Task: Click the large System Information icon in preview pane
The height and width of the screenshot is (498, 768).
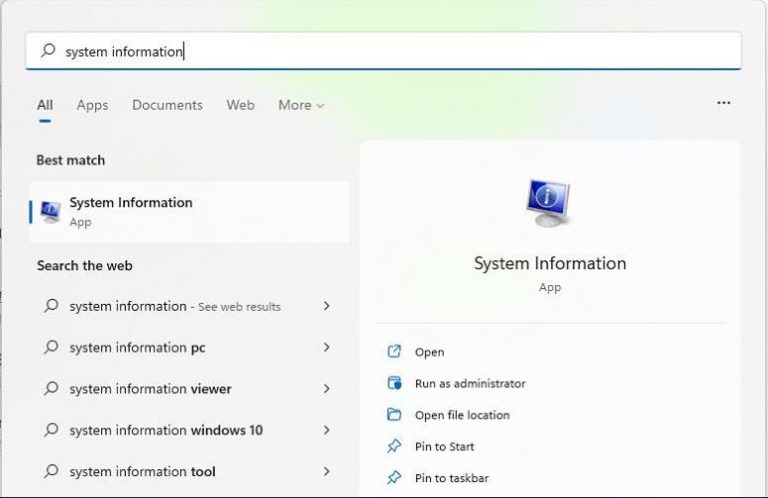Action: pyautogui.click(x=548, y=205)
